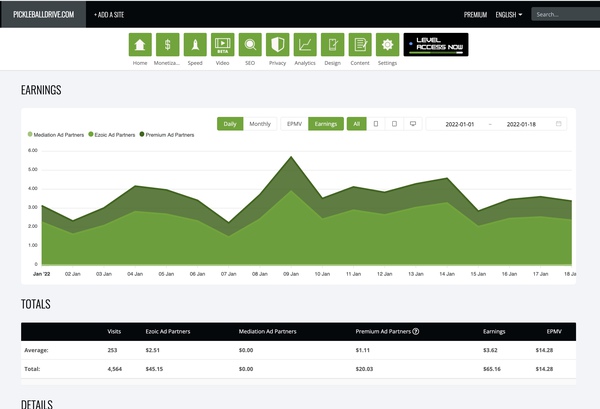This screenshot has width=600, height=409.
Task: Toggle Premium Ad Partners legend series
Action: pyautogui.click(x=167, y=135)
